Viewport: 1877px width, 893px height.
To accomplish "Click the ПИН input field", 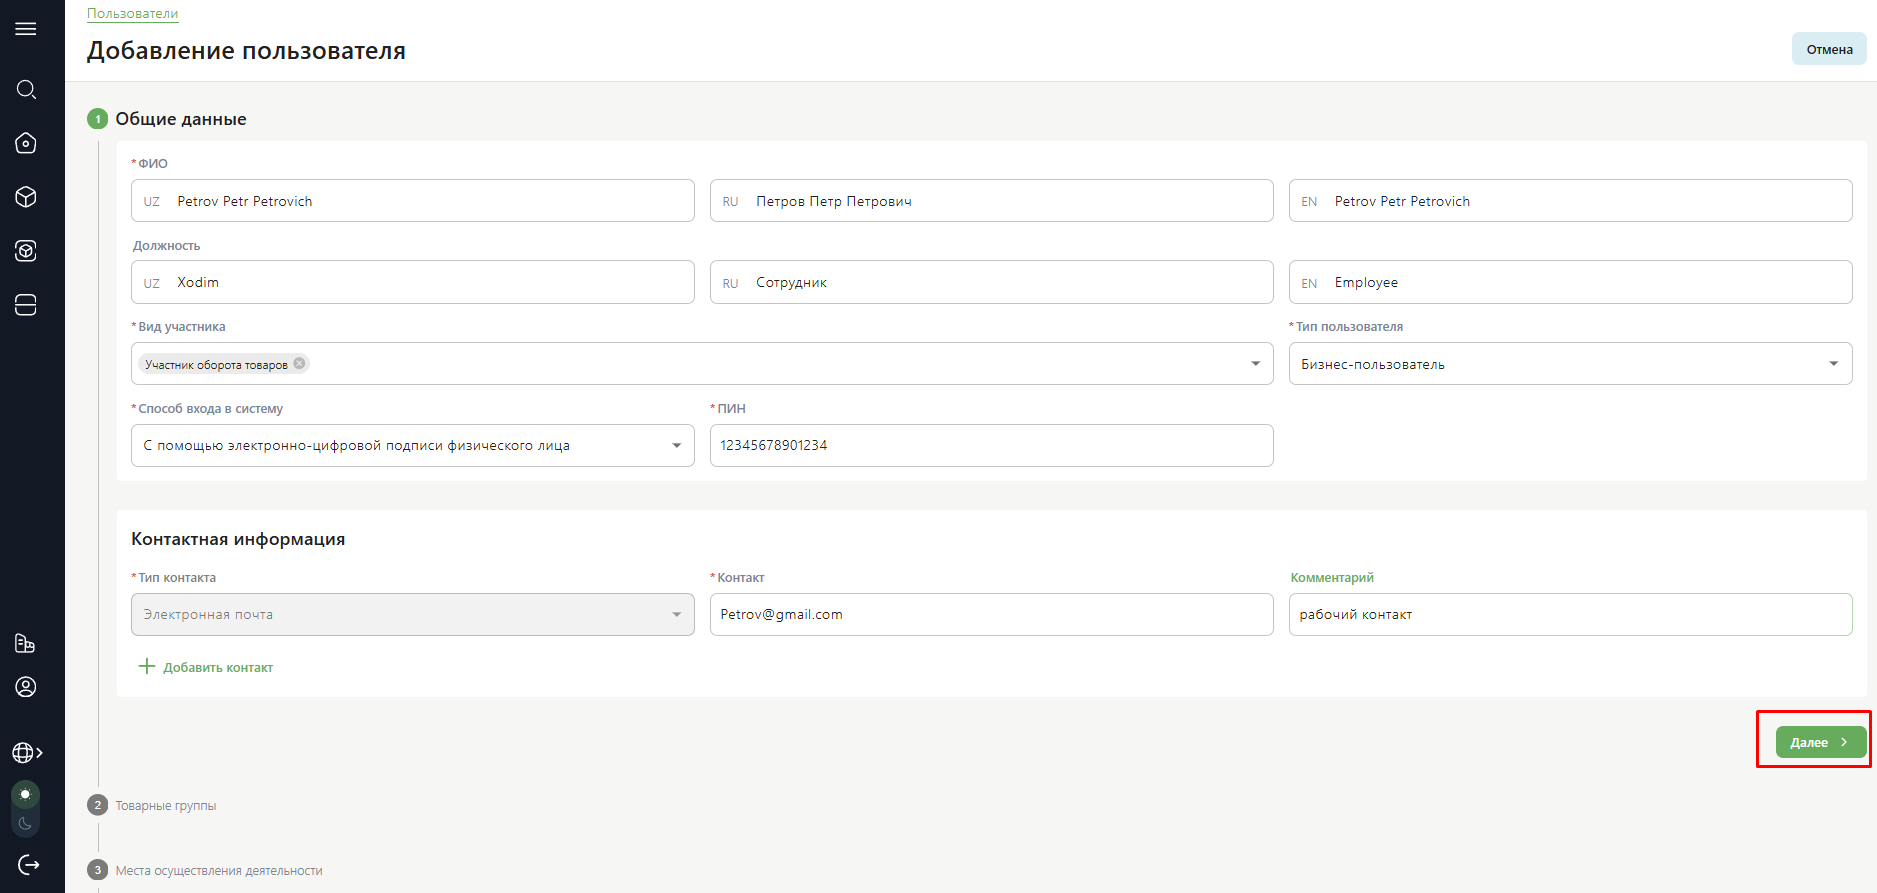I will tap(991, 446).
